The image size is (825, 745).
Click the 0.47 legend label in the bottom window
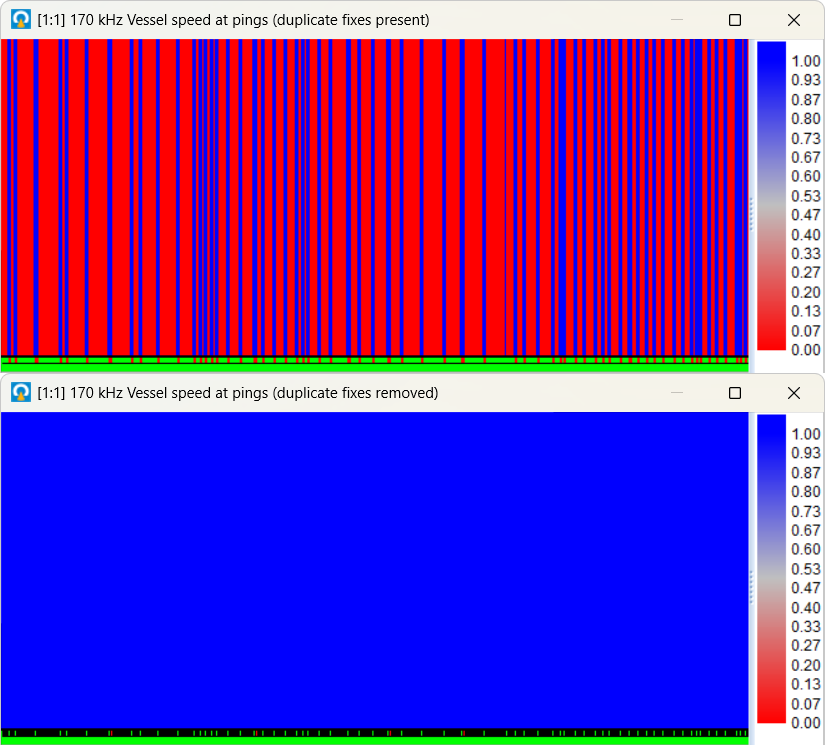point(806,588)
